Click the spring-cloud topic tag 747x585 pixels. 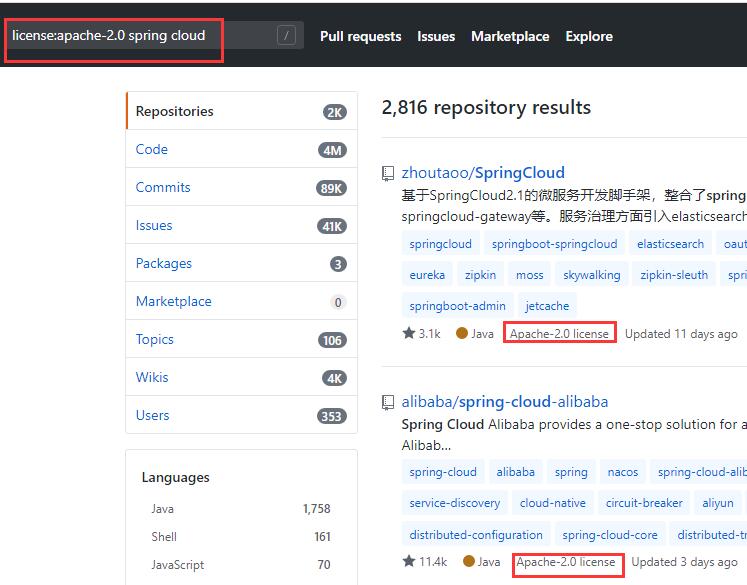[443, 472]
